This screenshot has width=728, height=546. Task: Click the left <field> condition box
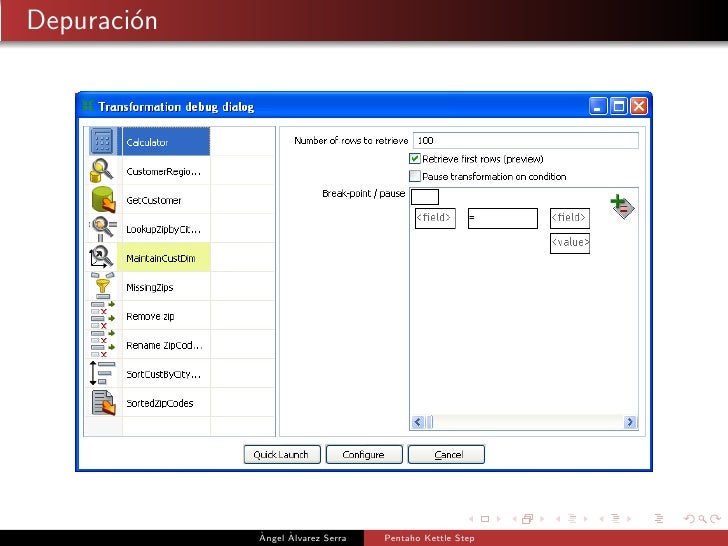tap(435, 218)
